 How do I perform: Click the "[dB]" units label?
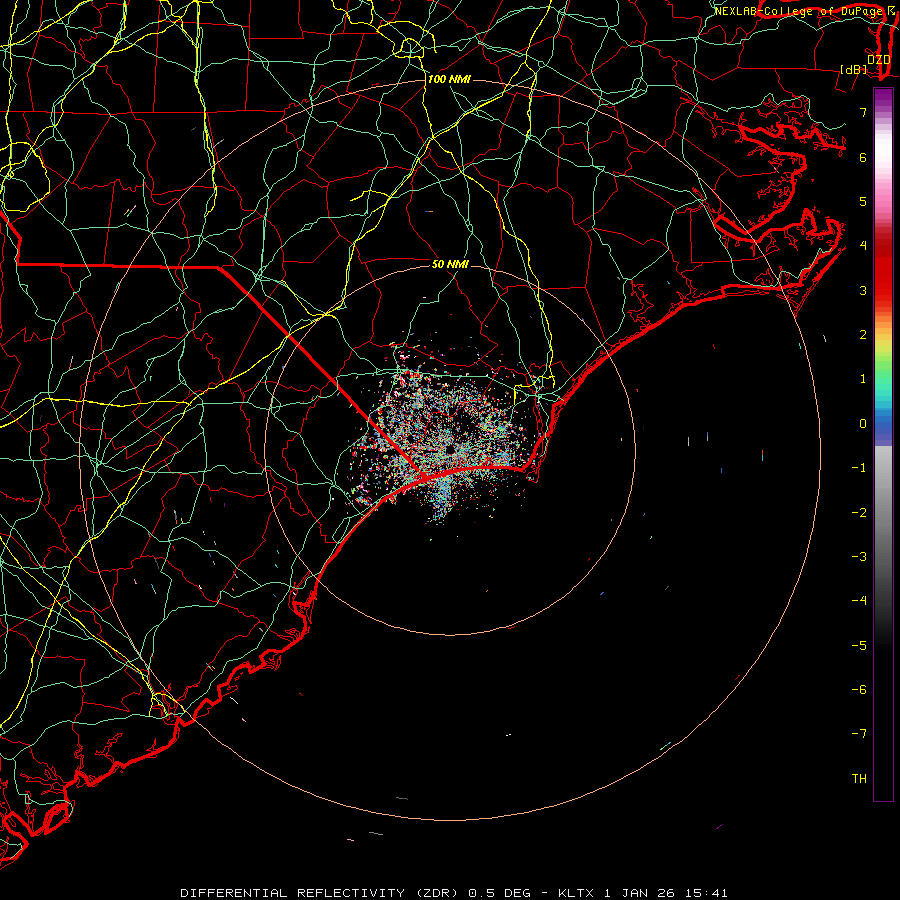coord(854,69)
